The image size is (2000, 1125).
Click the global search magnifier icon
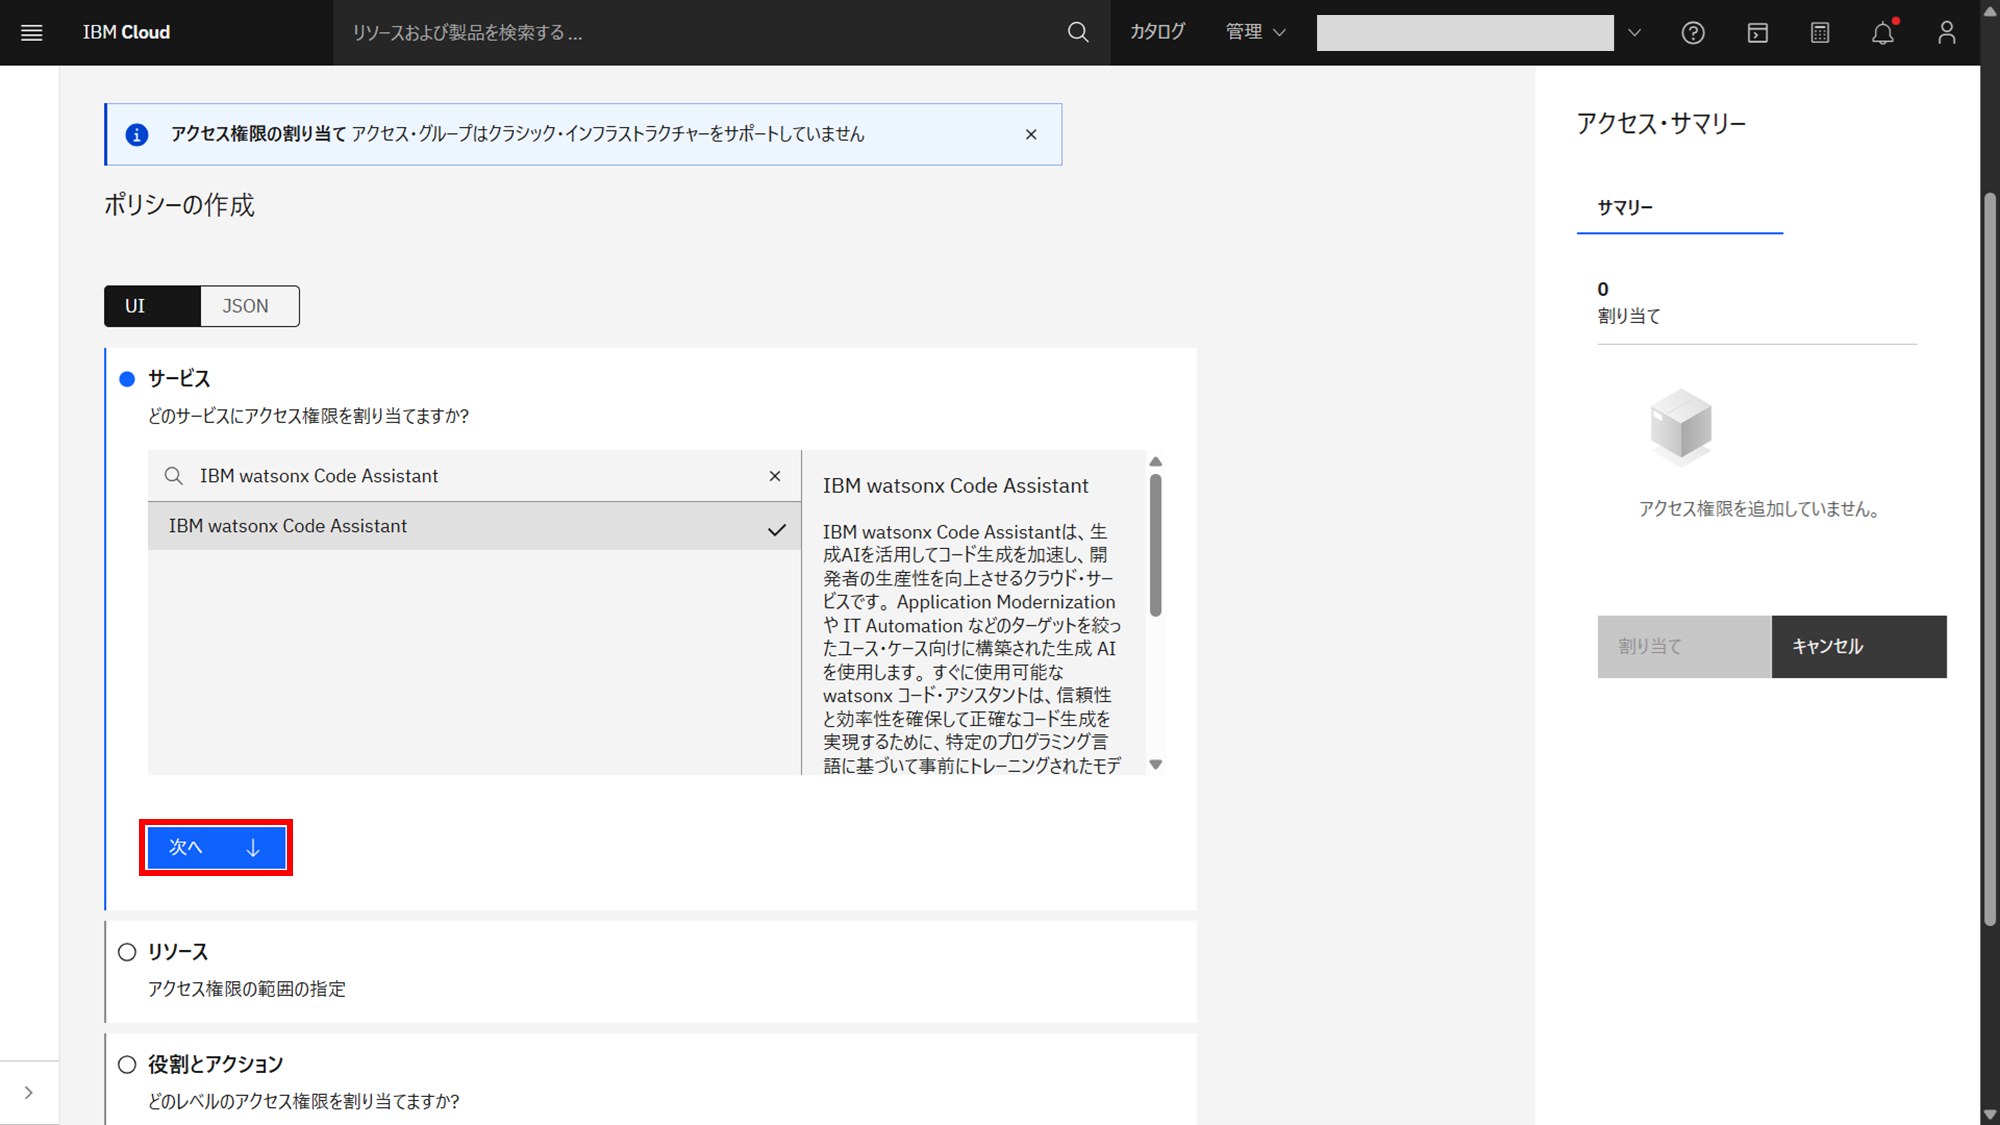[x=1078, y=32]
